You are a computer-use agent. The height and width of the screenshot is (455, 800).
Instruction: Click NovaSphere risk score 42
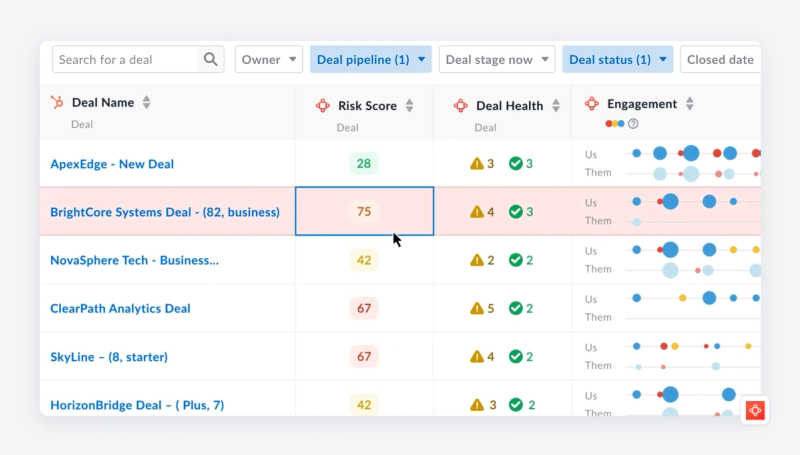364,260
